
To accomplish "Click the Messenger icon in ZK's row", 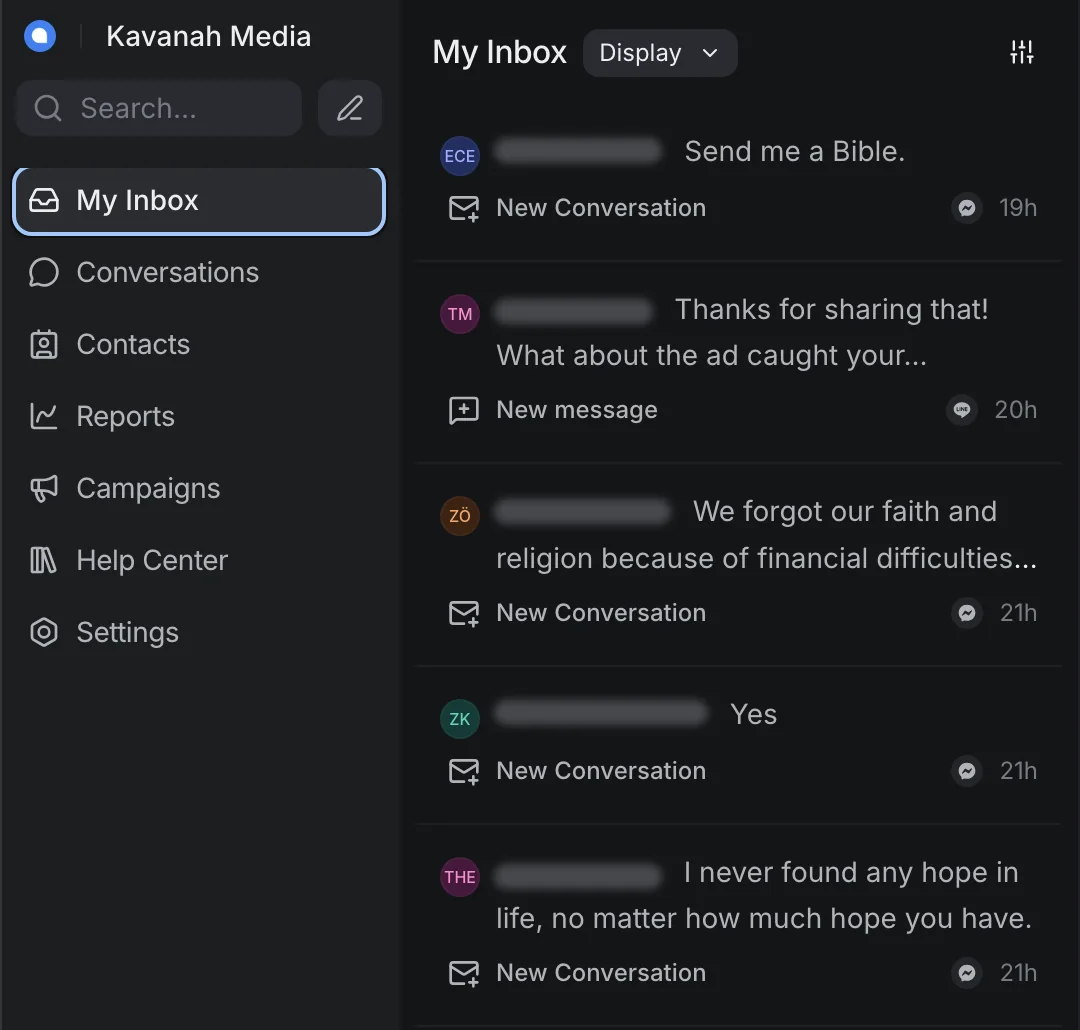I will coord(967,771).
